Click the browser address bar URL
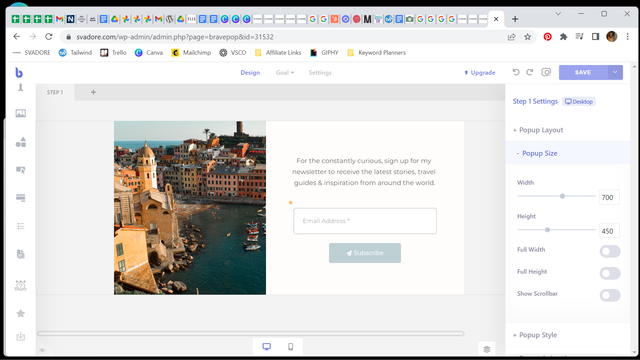This screenshot has height=360, width=640. [x=175, y=37]
